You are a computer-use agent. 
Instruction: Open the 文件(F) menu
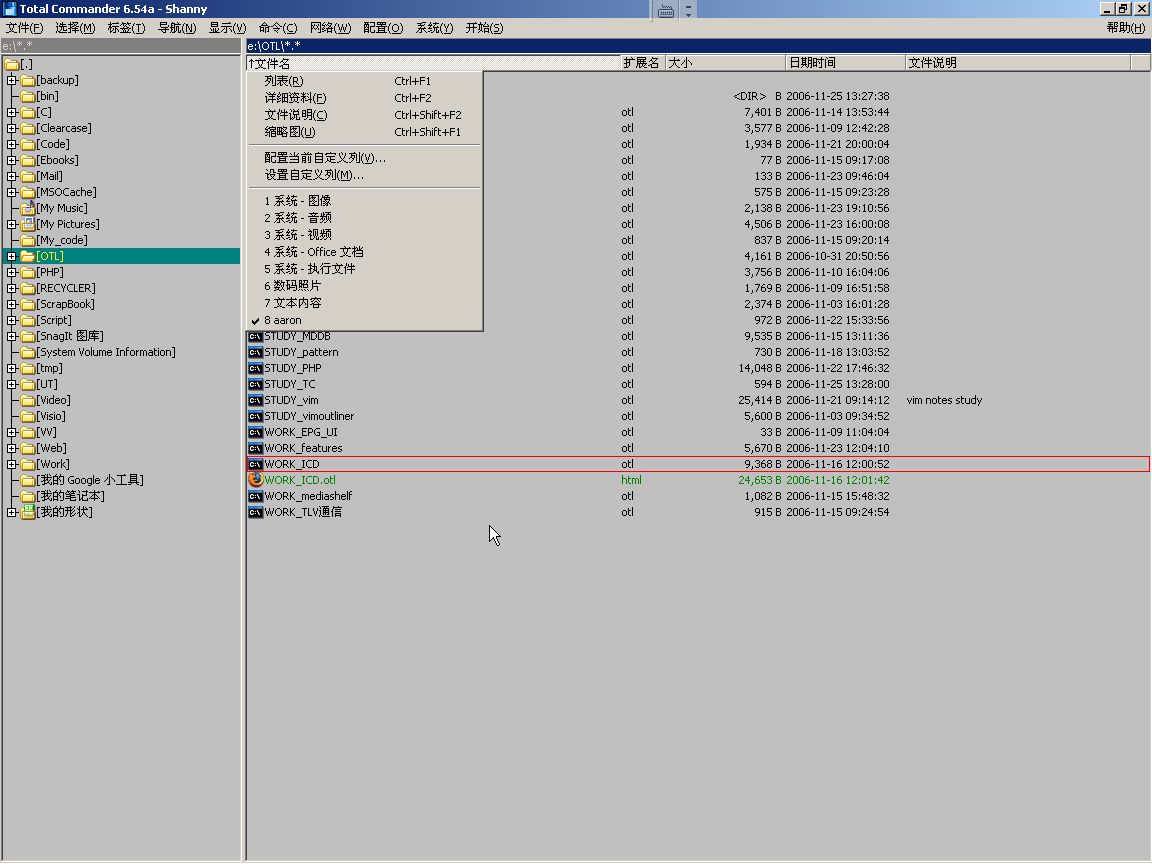tap(24, 28)
